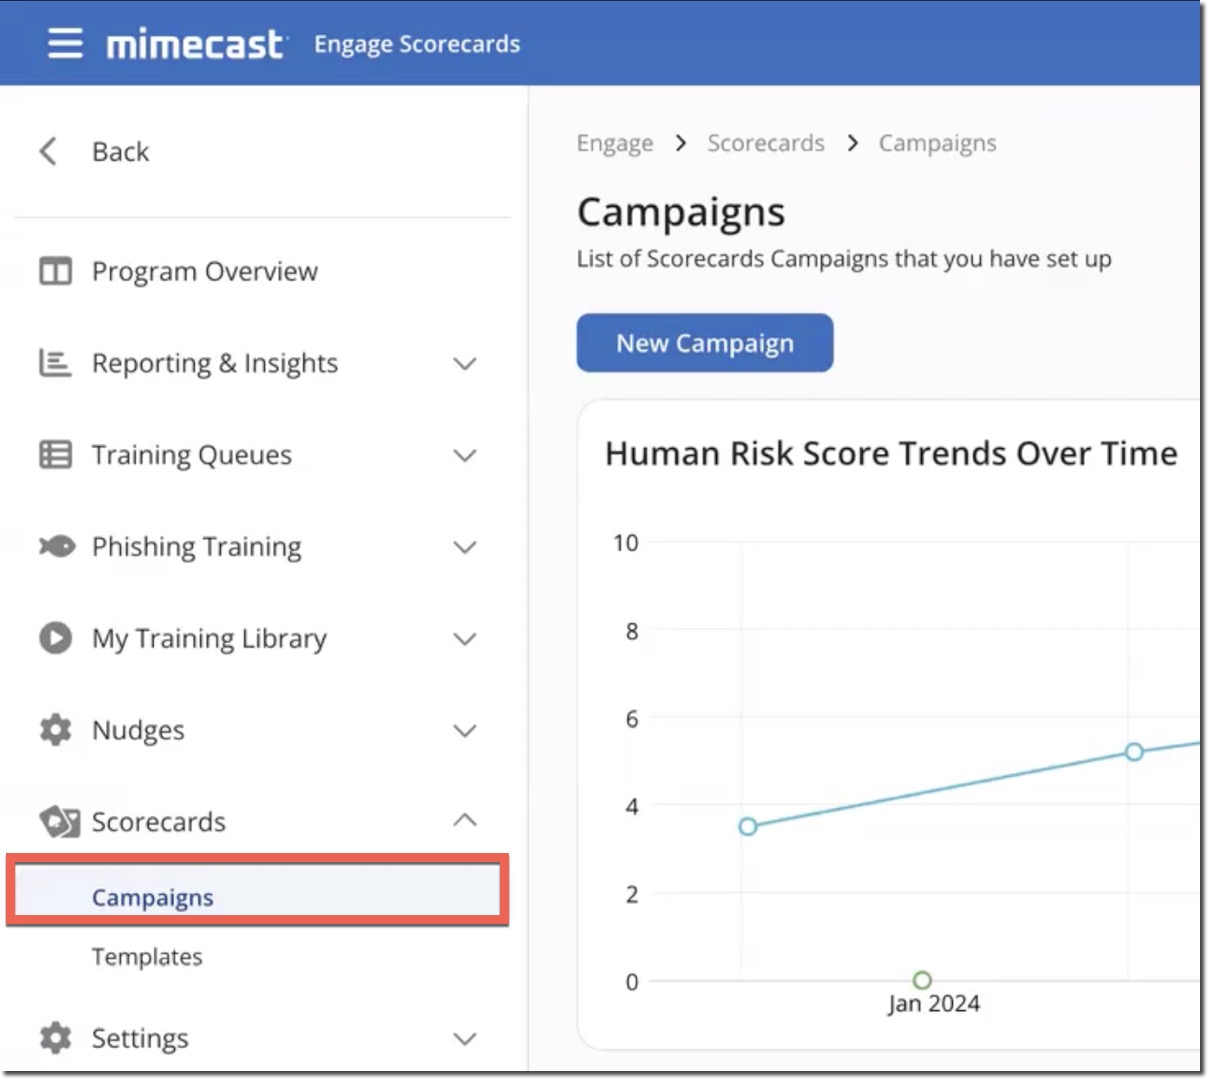Open the Mimecast hamburger menu
The height and width of the screenshot is (1079, 1208).
coord(64,43)
